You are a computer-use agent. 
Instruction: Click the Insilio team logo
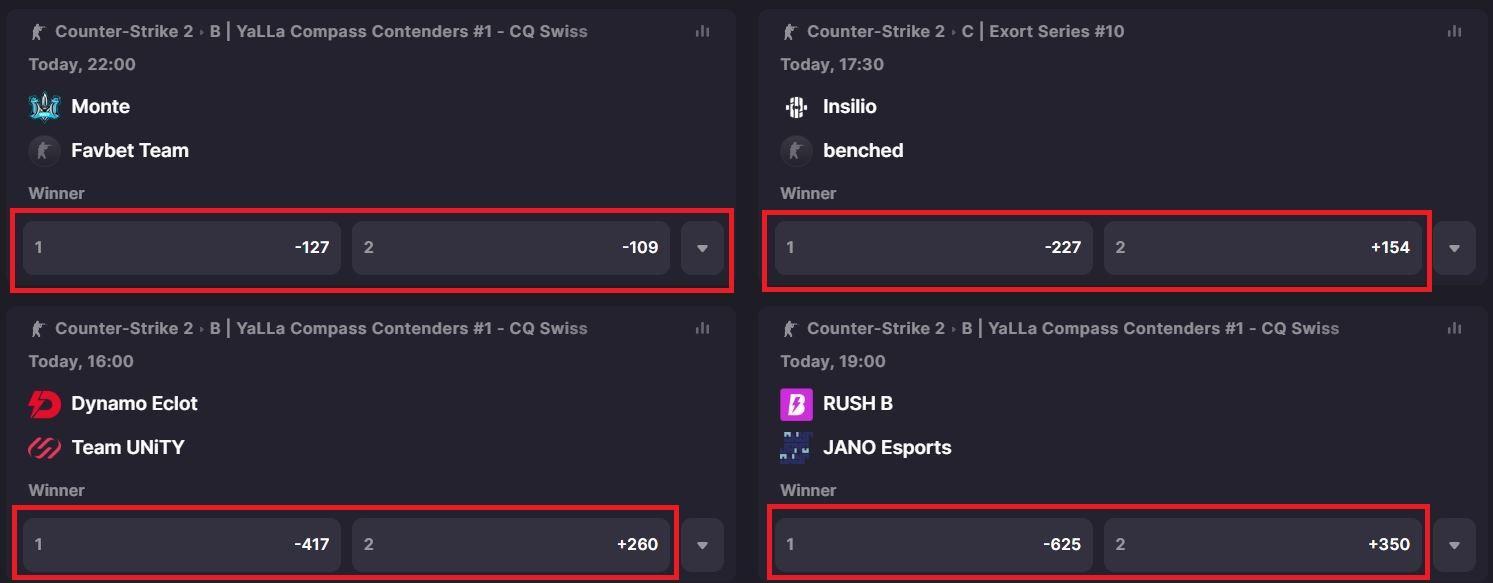pyautogui.click(x=796, y=106)
